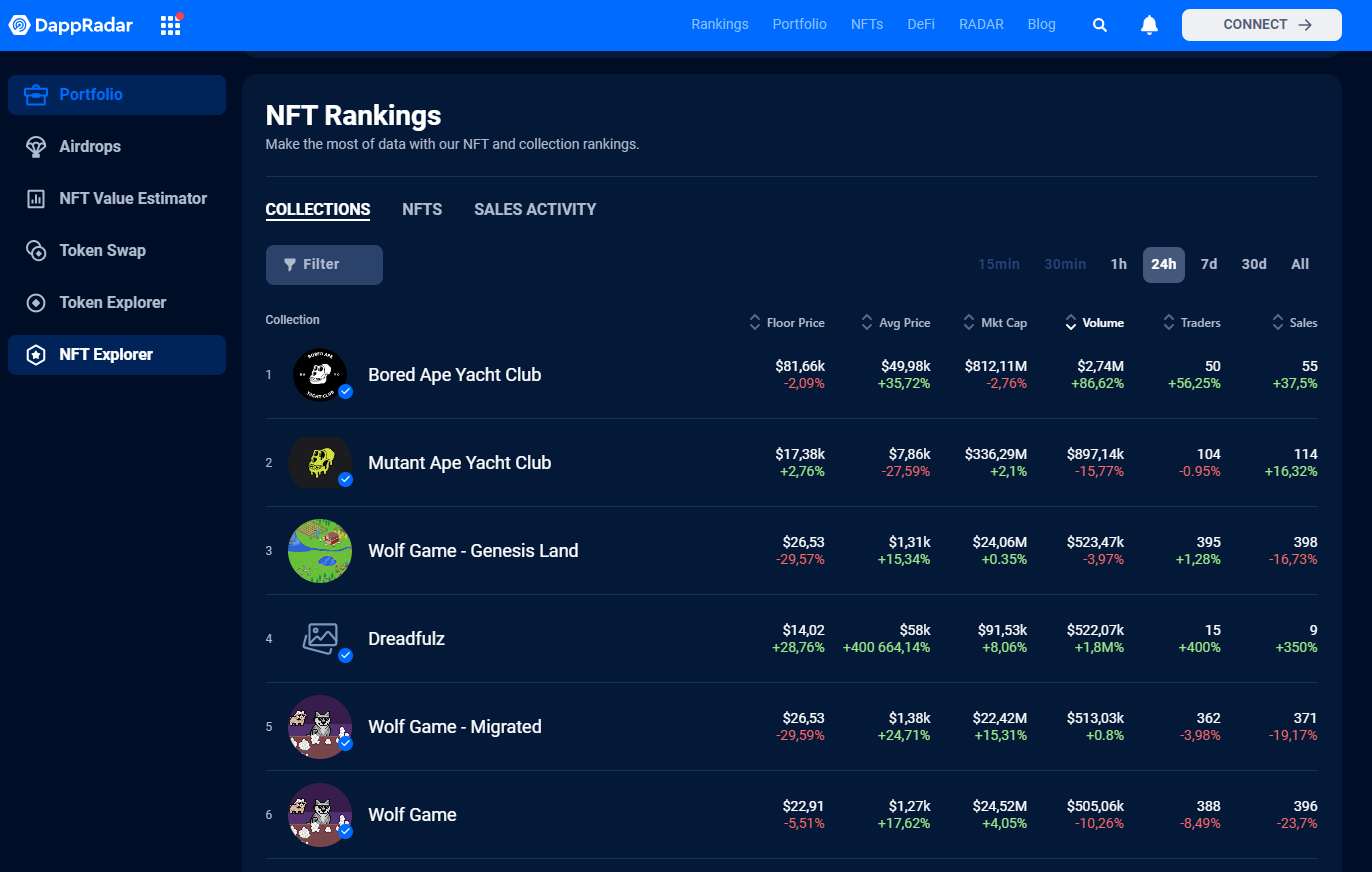This screenshot has width=1372, height=872.
Task: Select the 15min time range
Action: pos(999,265)
